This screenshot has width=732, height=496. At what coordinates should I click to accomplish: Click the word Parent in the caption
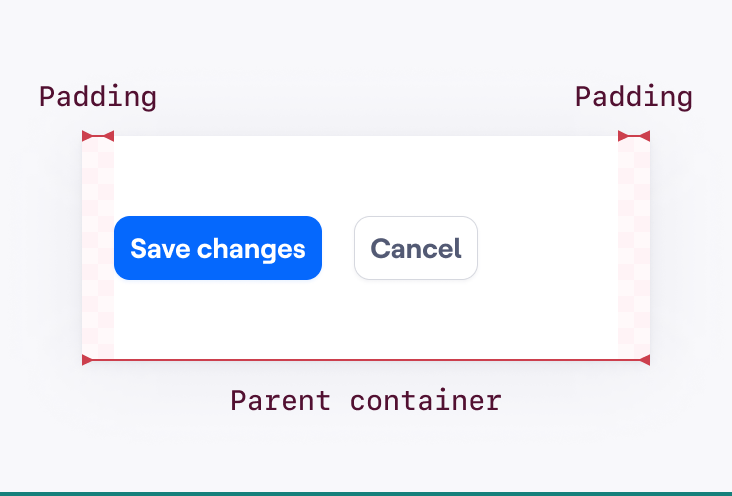coord(281,400)
